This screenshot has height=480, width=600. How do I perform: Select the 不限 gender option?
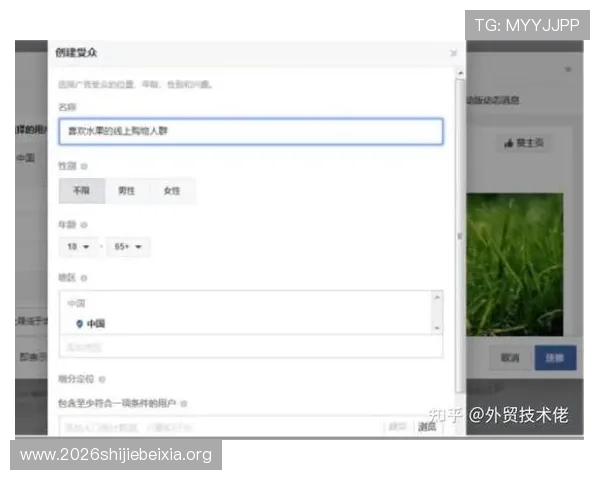[82, 191]
